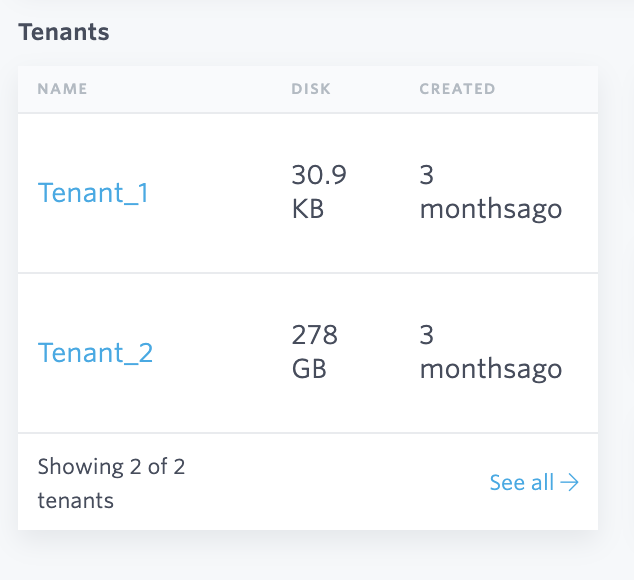This screenshot has height=580, width=634.
Task: Click the GB unit in Tenant_2 row
Action: tap(308, 369)
